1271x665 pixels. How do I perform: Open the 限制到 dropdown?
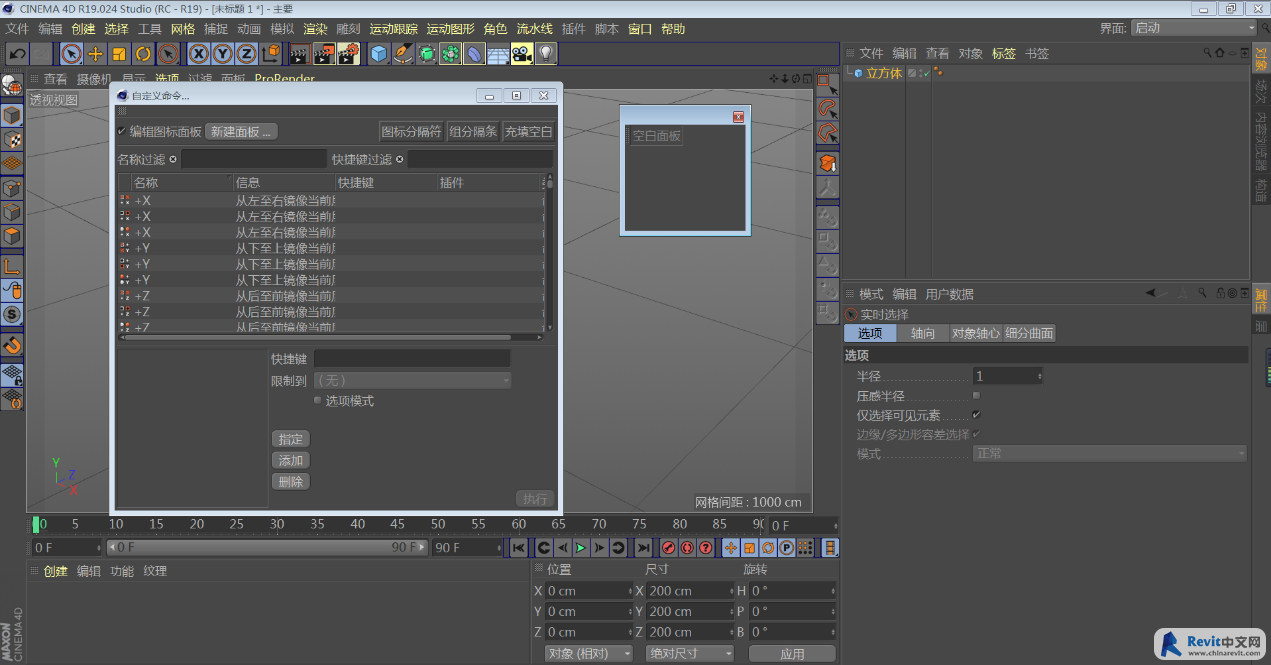412,380
